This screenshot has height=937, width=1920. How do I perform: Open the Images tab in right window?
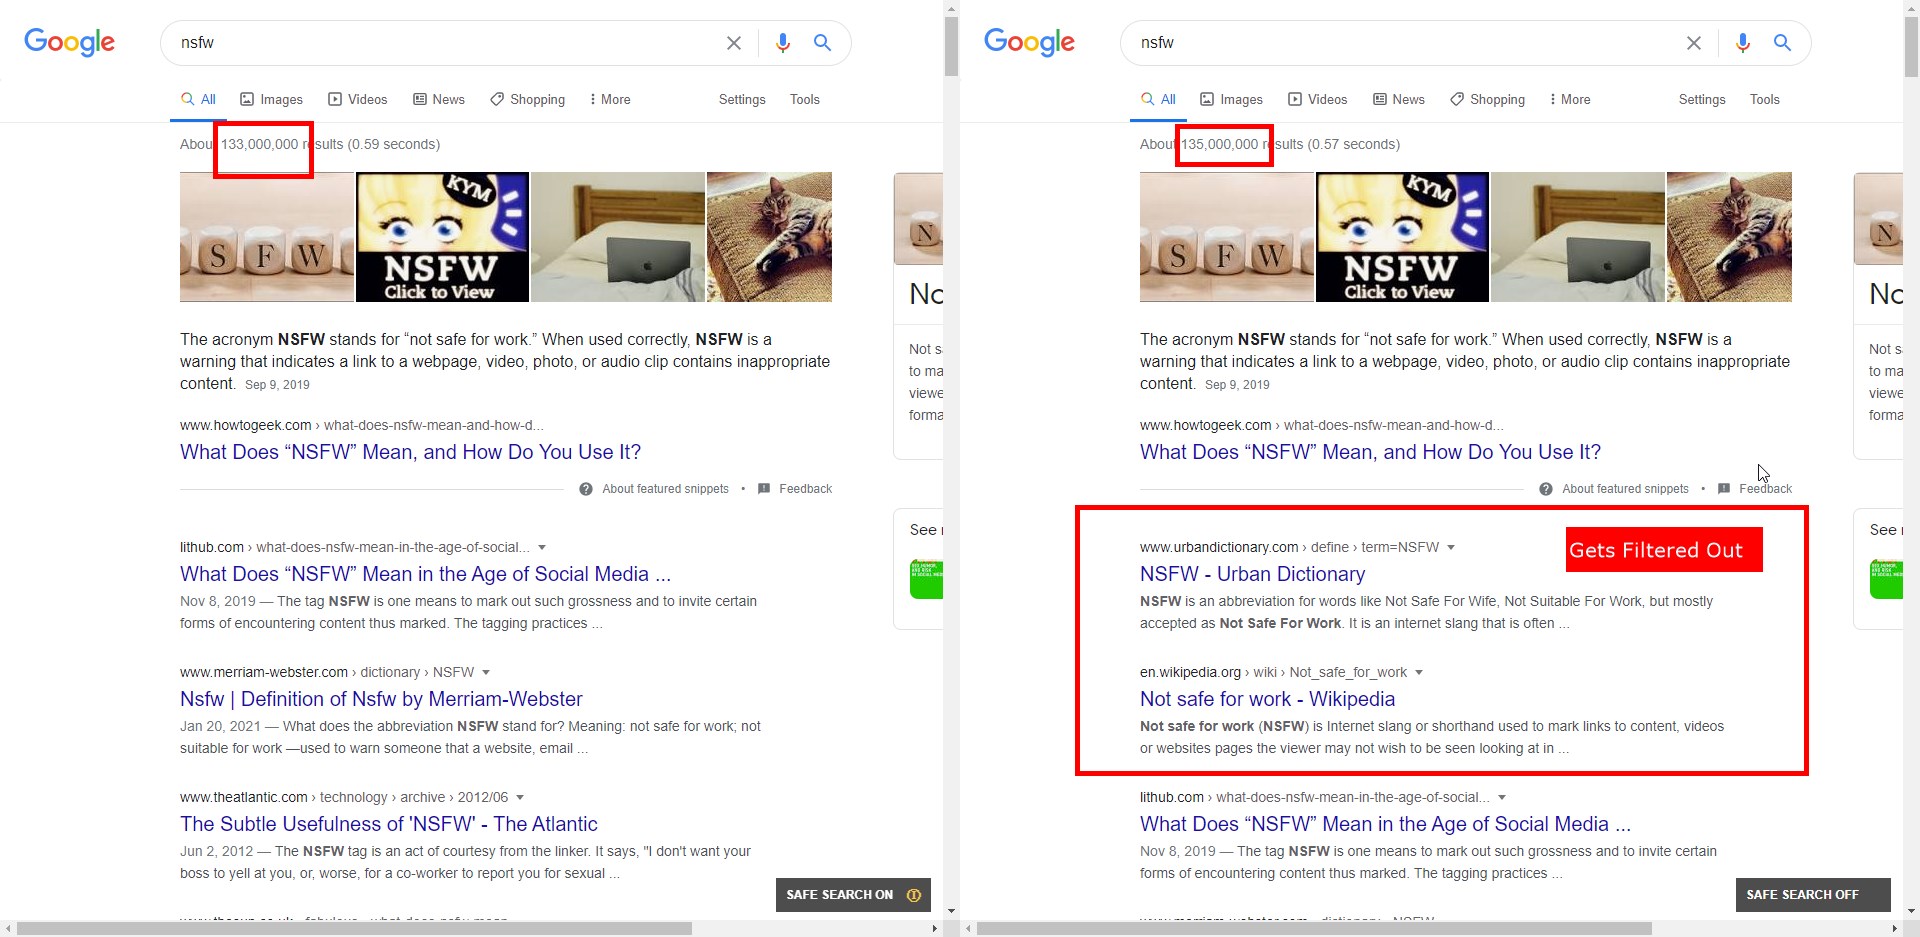click(1232, 99)
